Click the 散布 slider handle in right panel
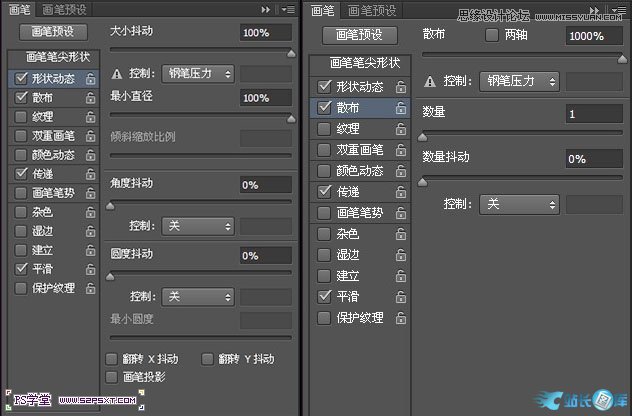This screenshot has height=416, width=632. 622,60
